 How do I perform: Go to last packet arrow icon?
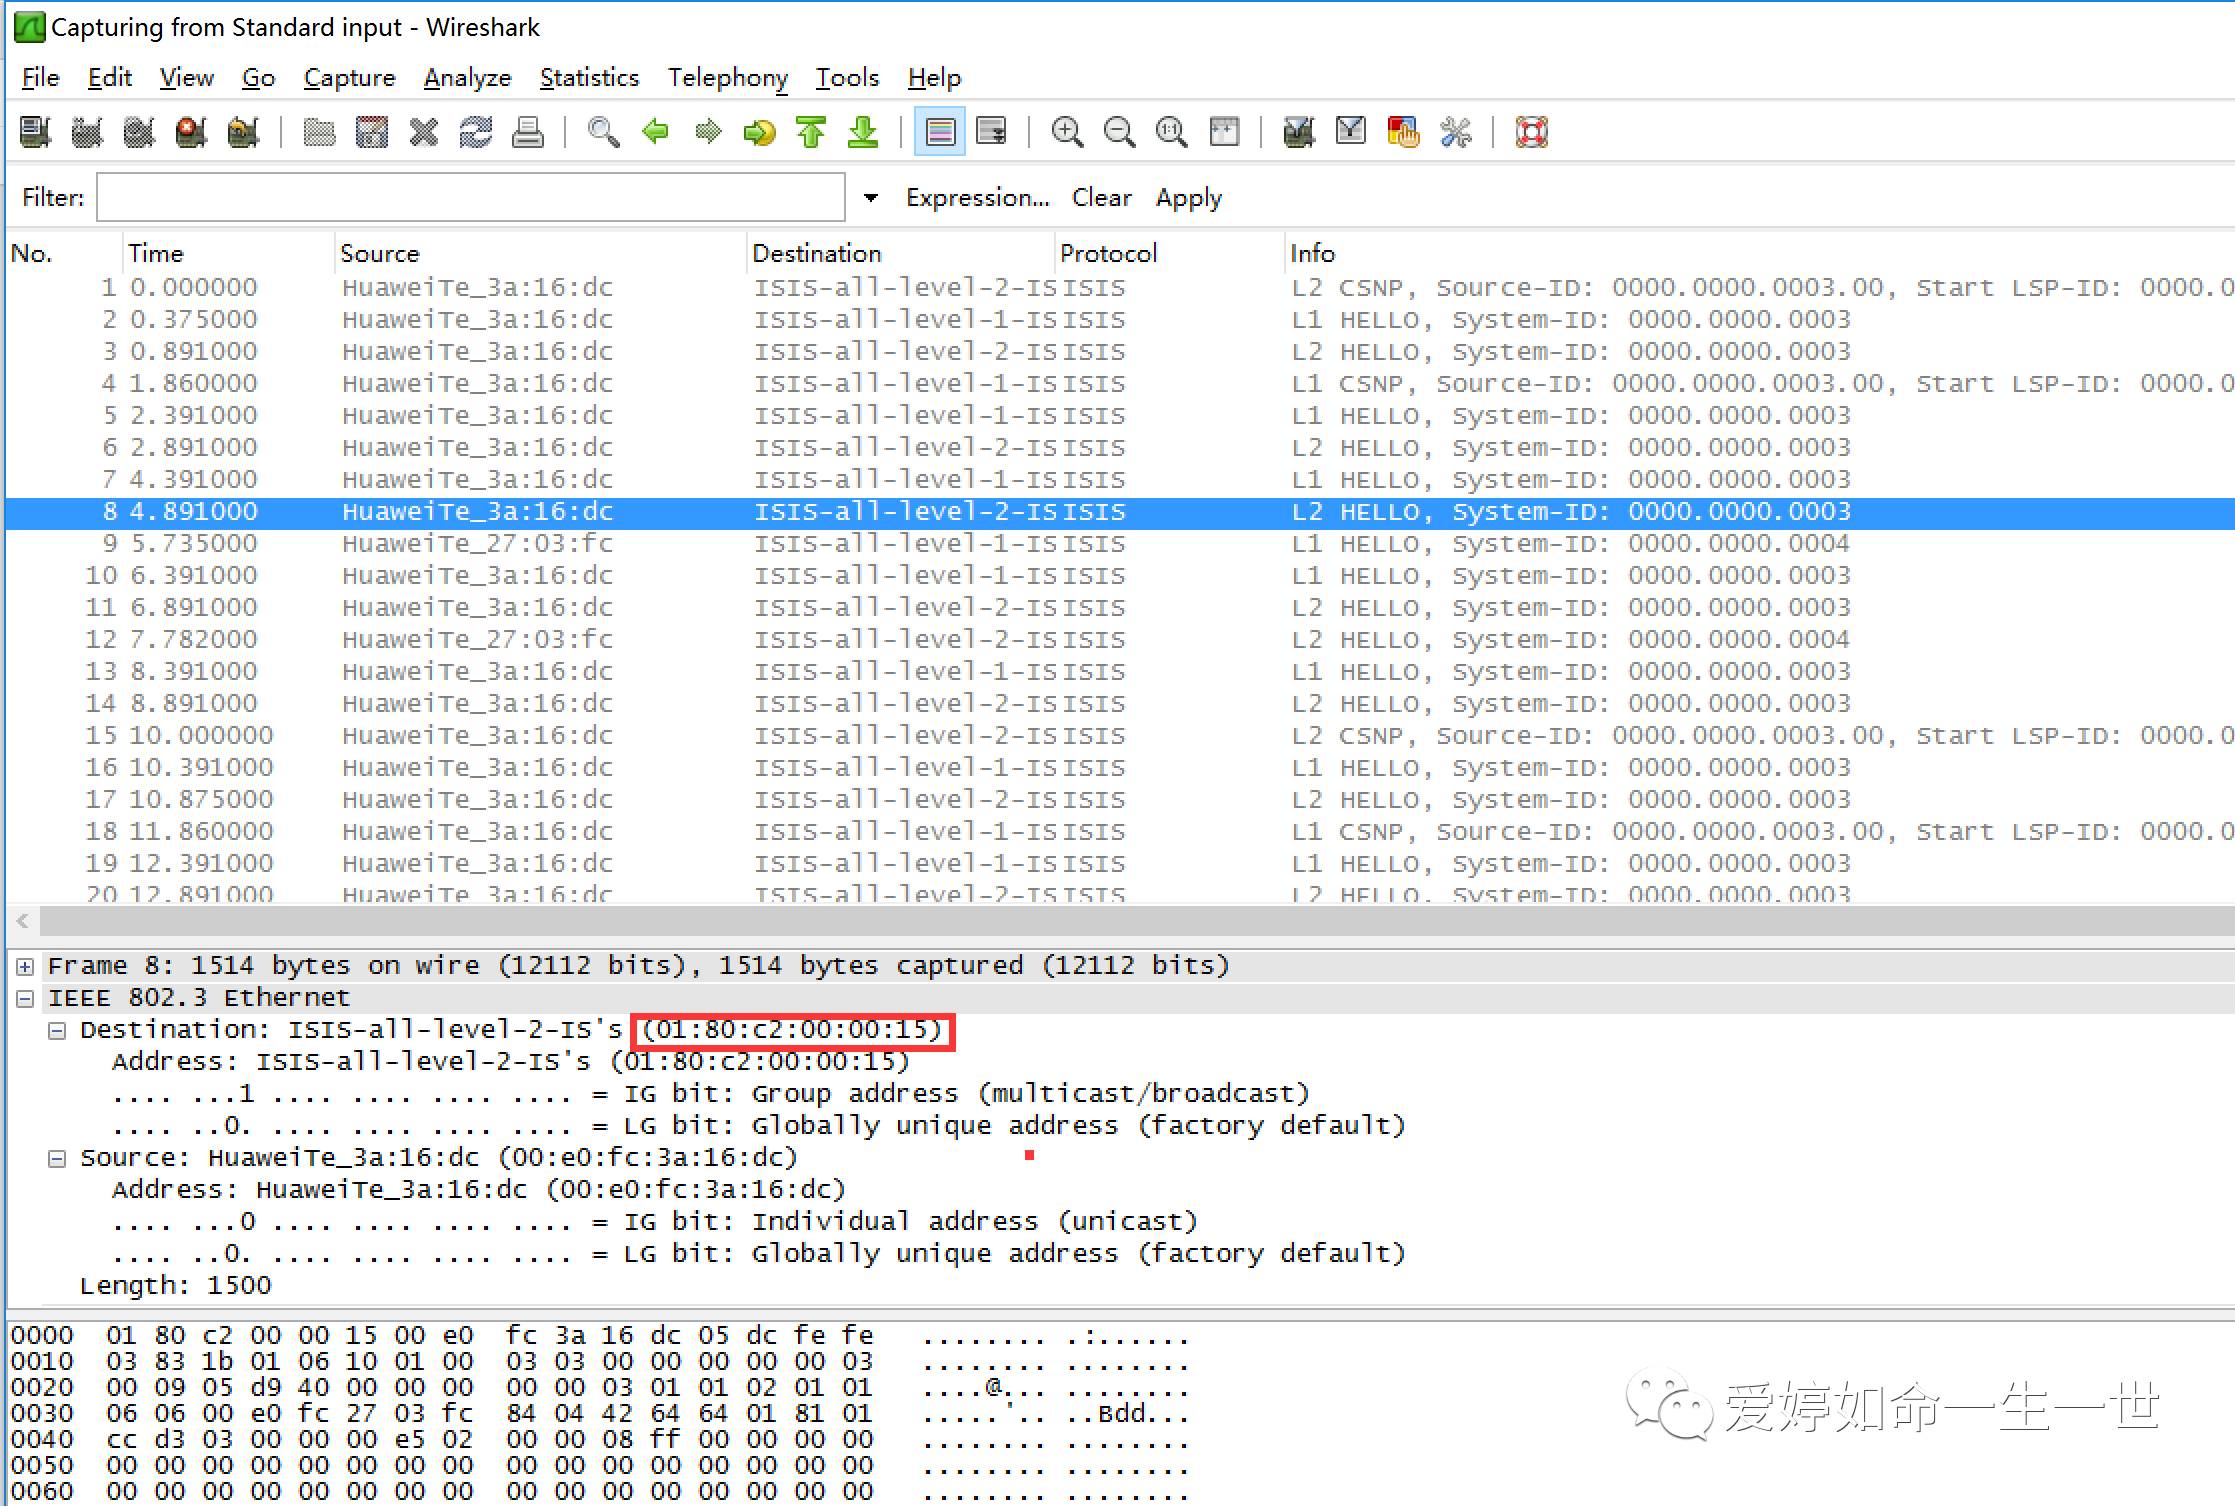click(863, 132)
